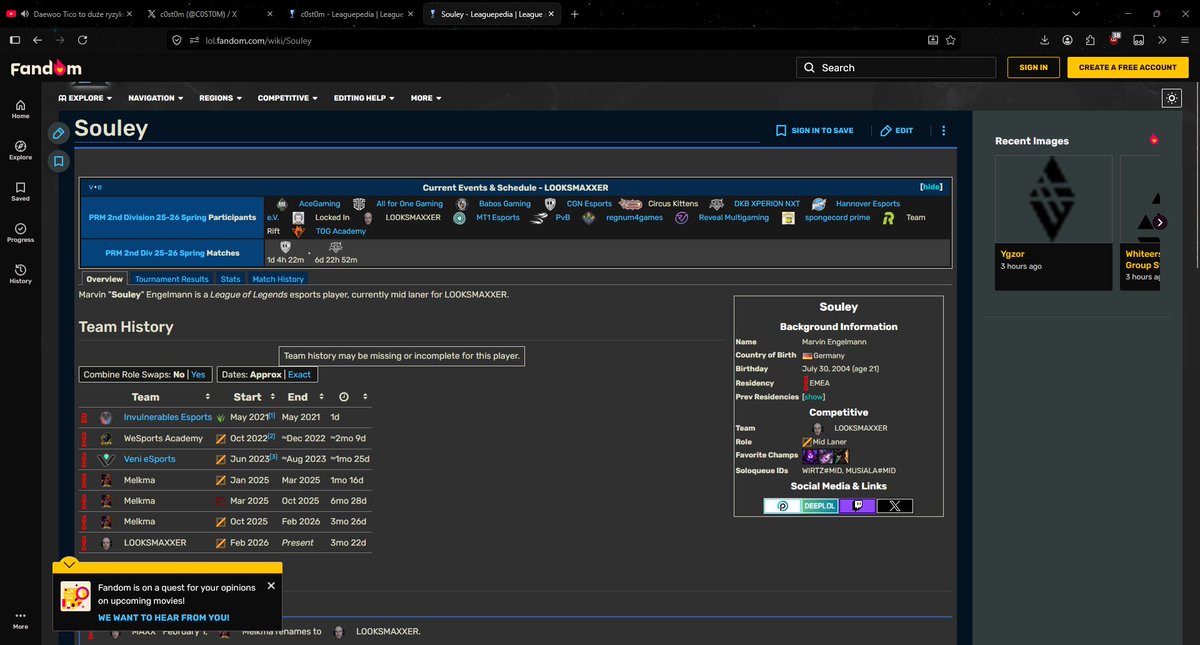Open a new browser tab with plus
Viewport: 1200px width, 645px height.
point(574,14)
